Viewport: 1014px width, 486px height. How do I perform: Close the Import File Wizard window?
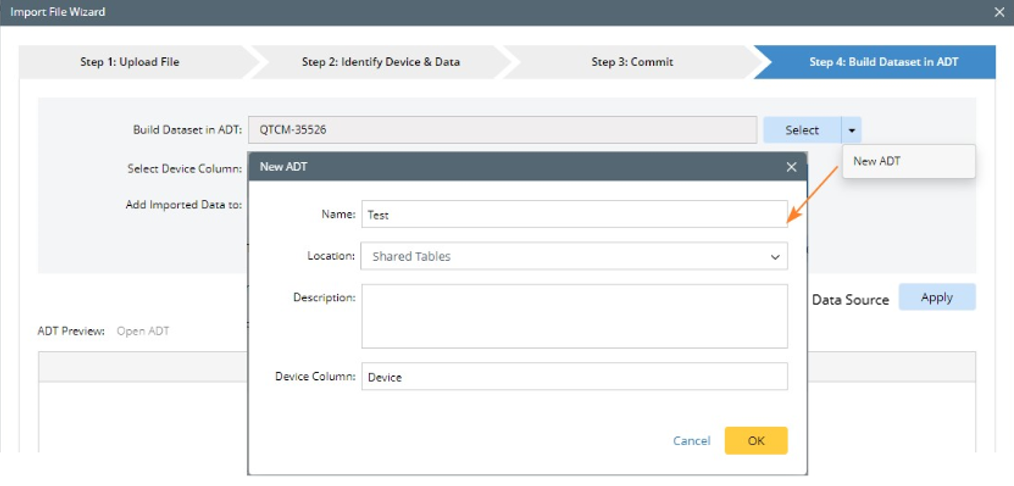(999, 12)
